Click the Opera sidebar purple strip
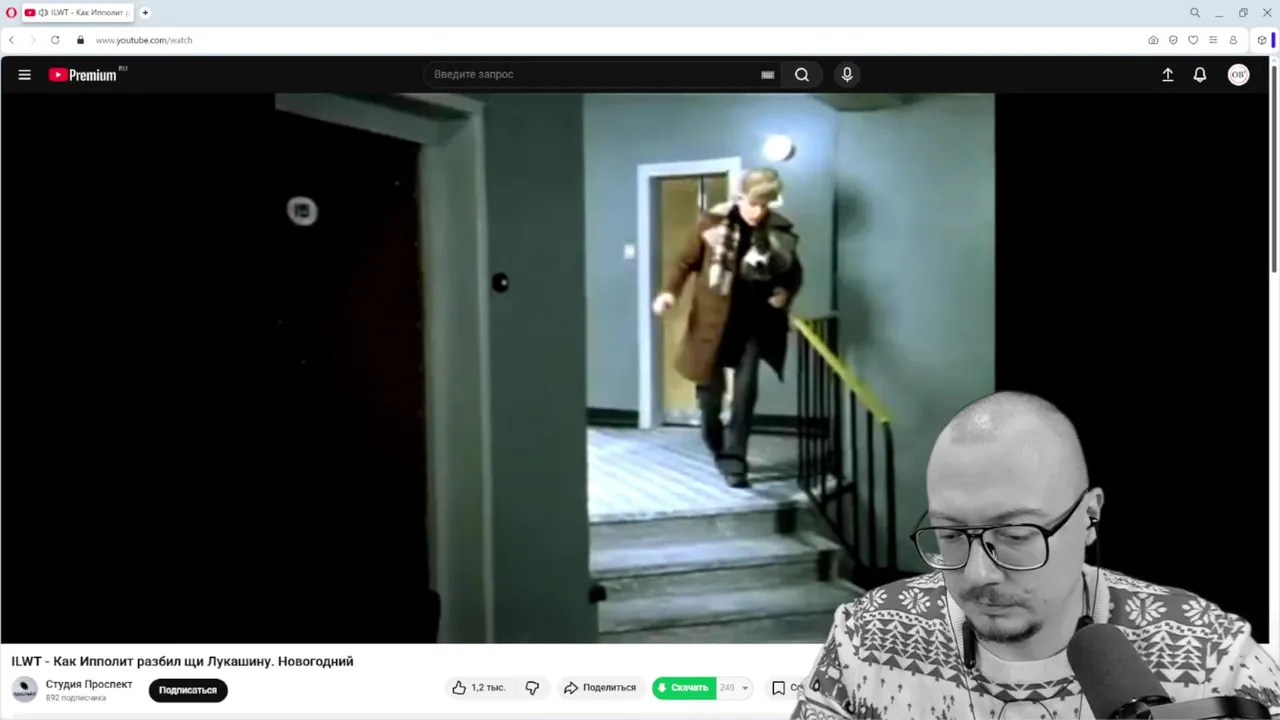Viewport: 1280px width, 720px height. point(1274,40)
